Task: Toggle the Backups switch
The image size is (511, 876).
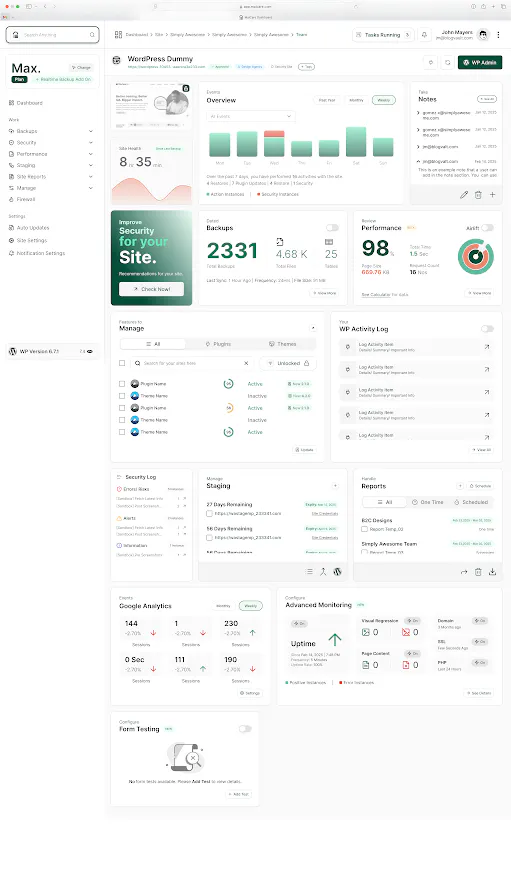Action: tap(332, 227)
